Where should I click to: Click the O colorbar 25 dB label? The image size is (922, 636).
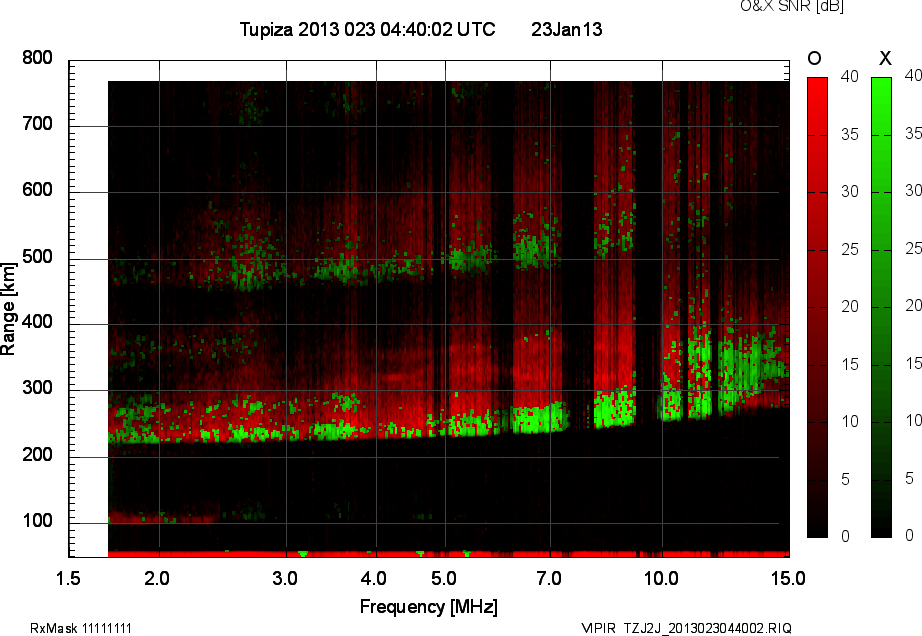coord(850,250)
